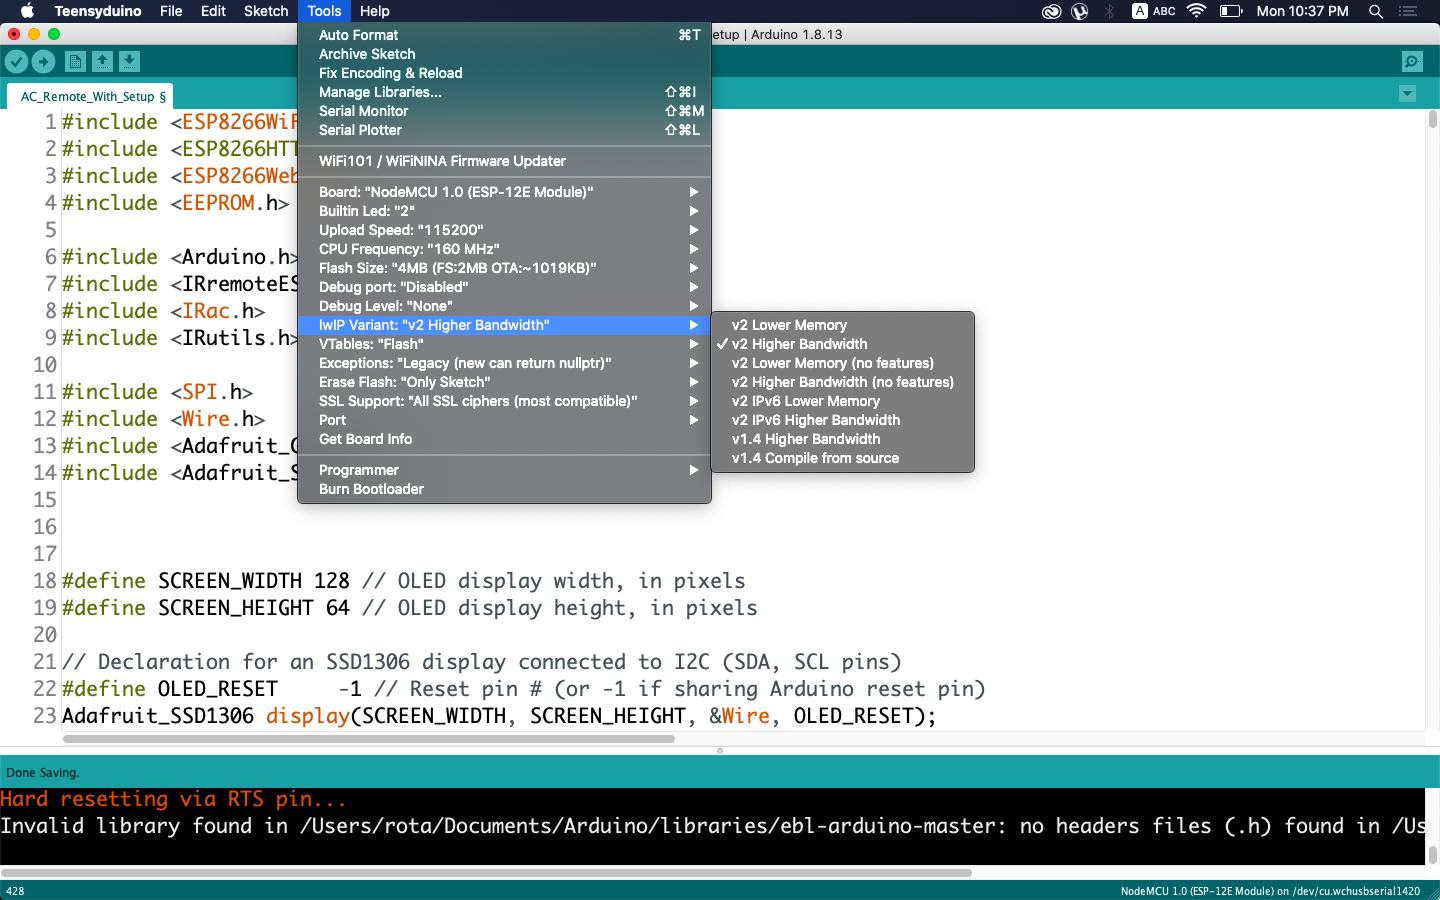Open WiFi101 / WiFiNINA Firmware Updater
This screenshot has width=1440, height=900.
click(x=504, y=161)
